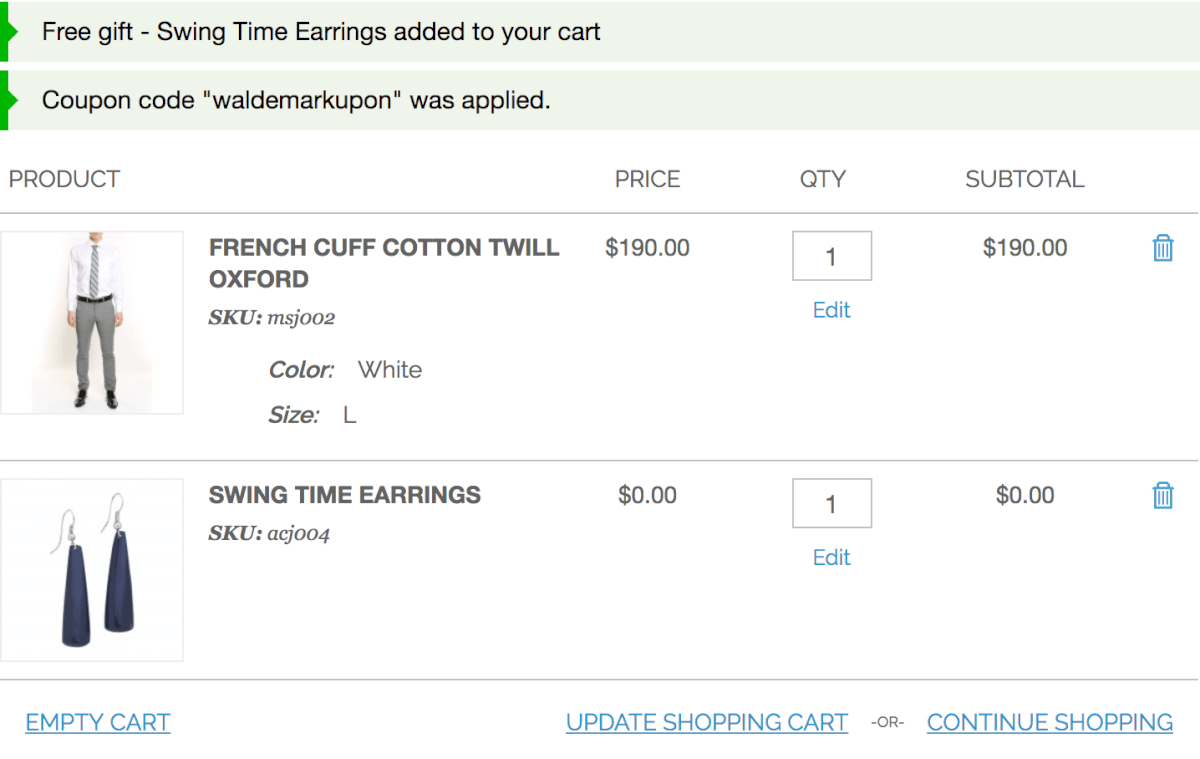This screenshot has height=759, width=1200.
Task: Click the SUBTOTAL column header
Action: pyautogui.click(x=1024, y=180)
